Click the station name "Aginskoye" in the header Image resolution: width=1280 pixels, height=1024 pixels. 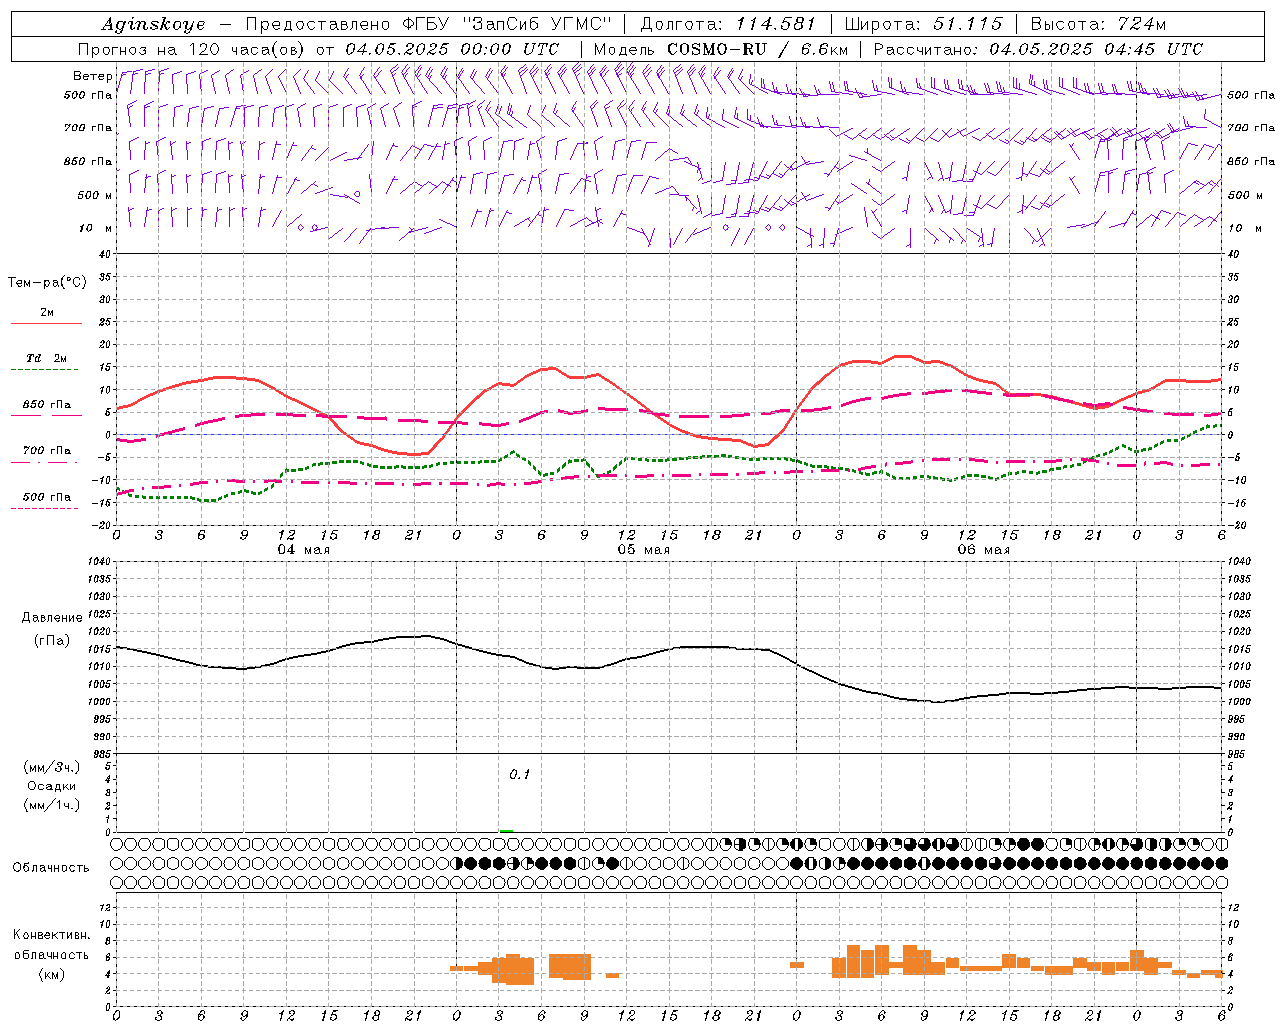pos(153,24)
